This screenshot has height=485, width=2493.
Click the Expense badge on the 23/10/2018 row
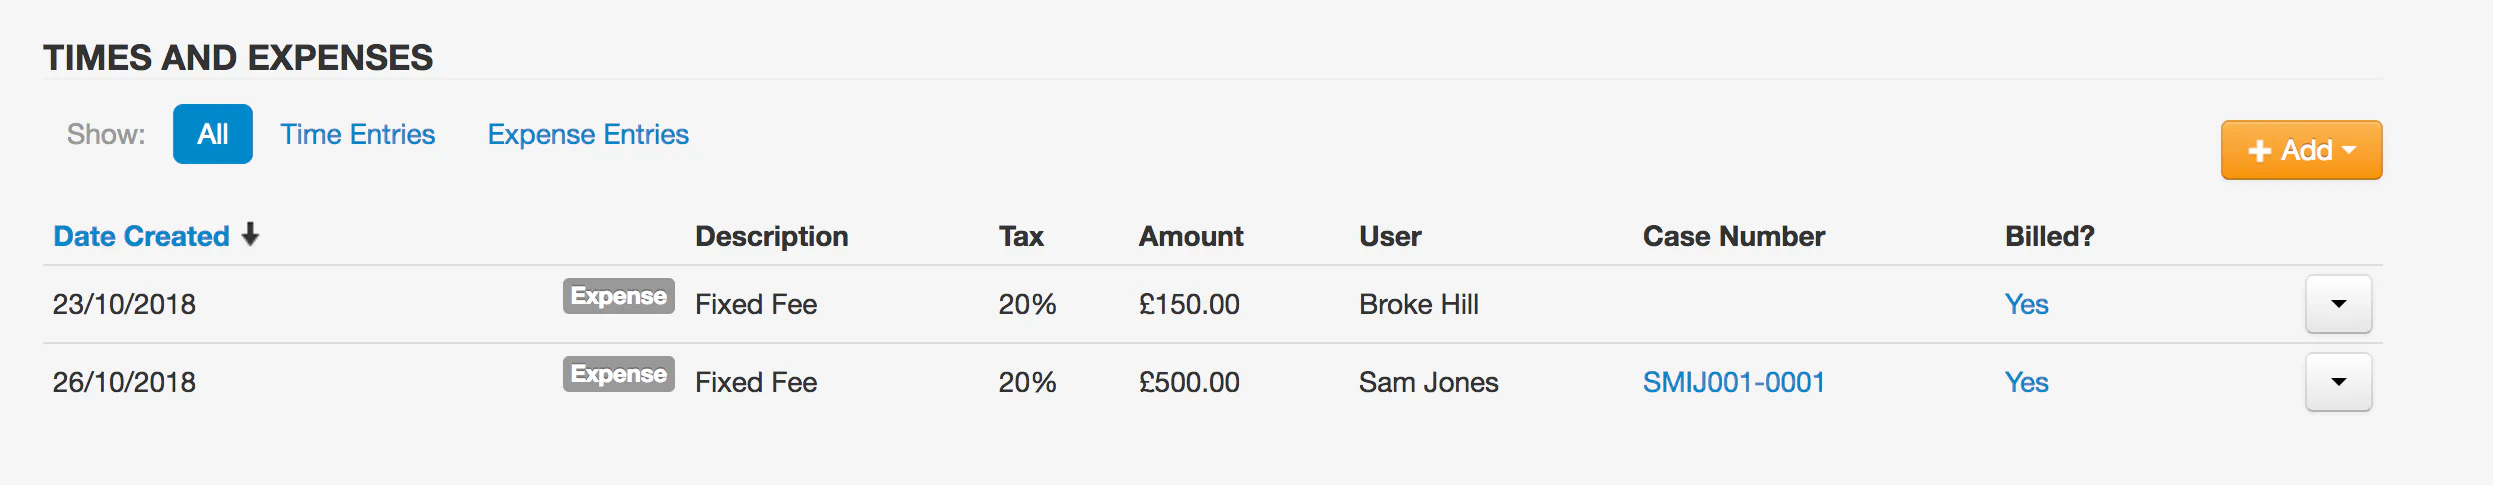[618, 296]
